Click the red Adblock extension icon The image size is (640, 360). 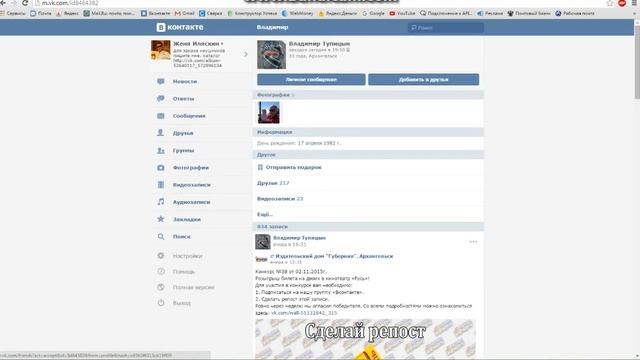click(622, 3)
